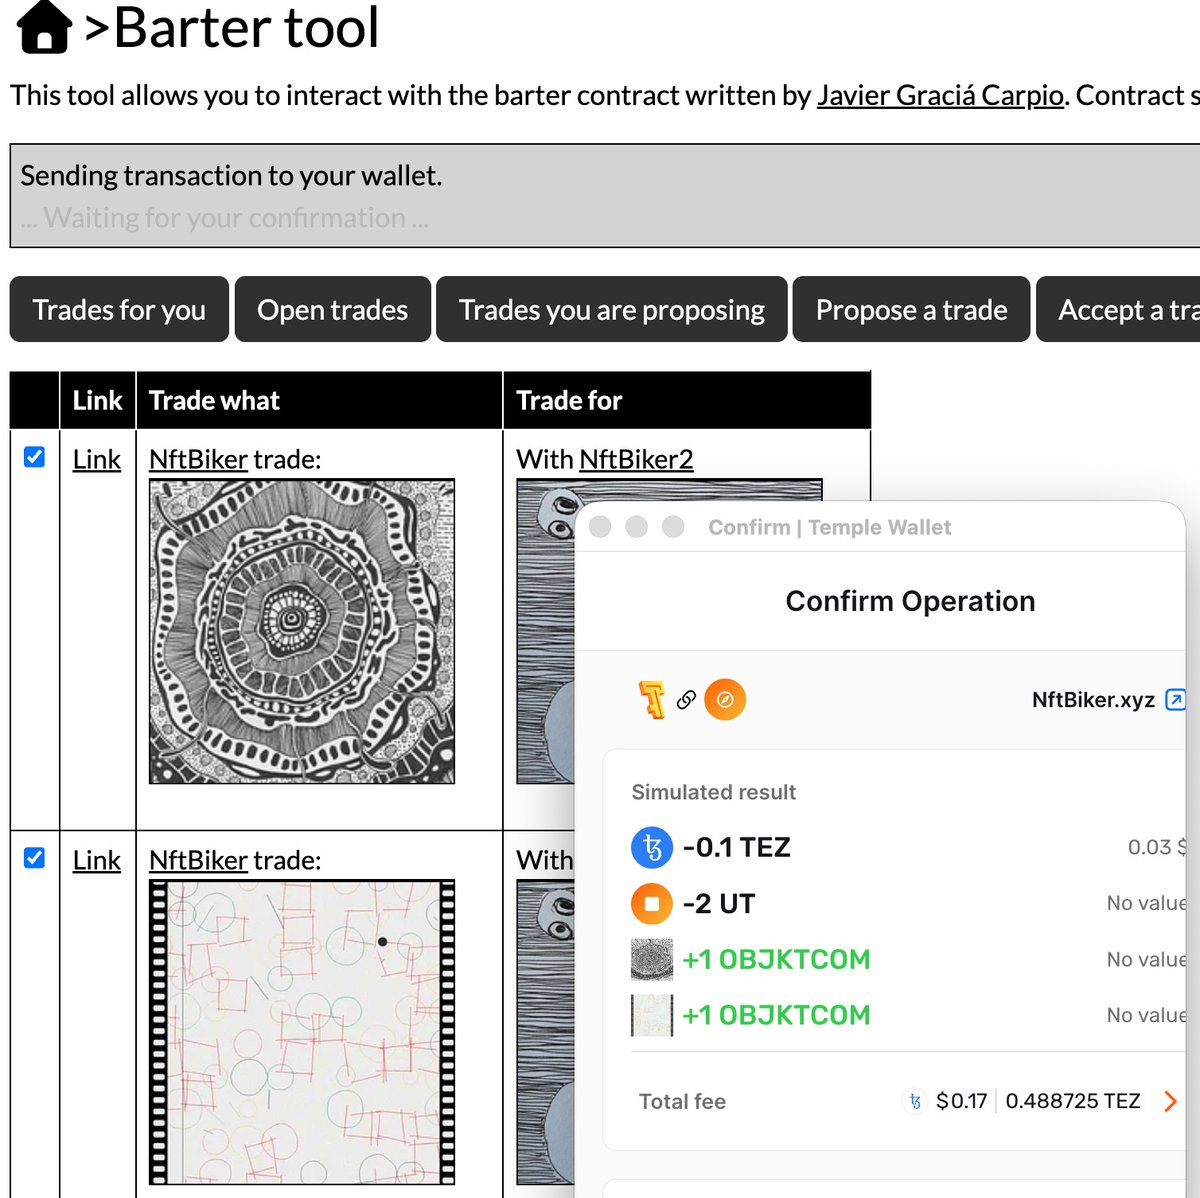Open the Trades for you tab
This screenshot has height=1198, width=1200.
[x=119, y=310]
